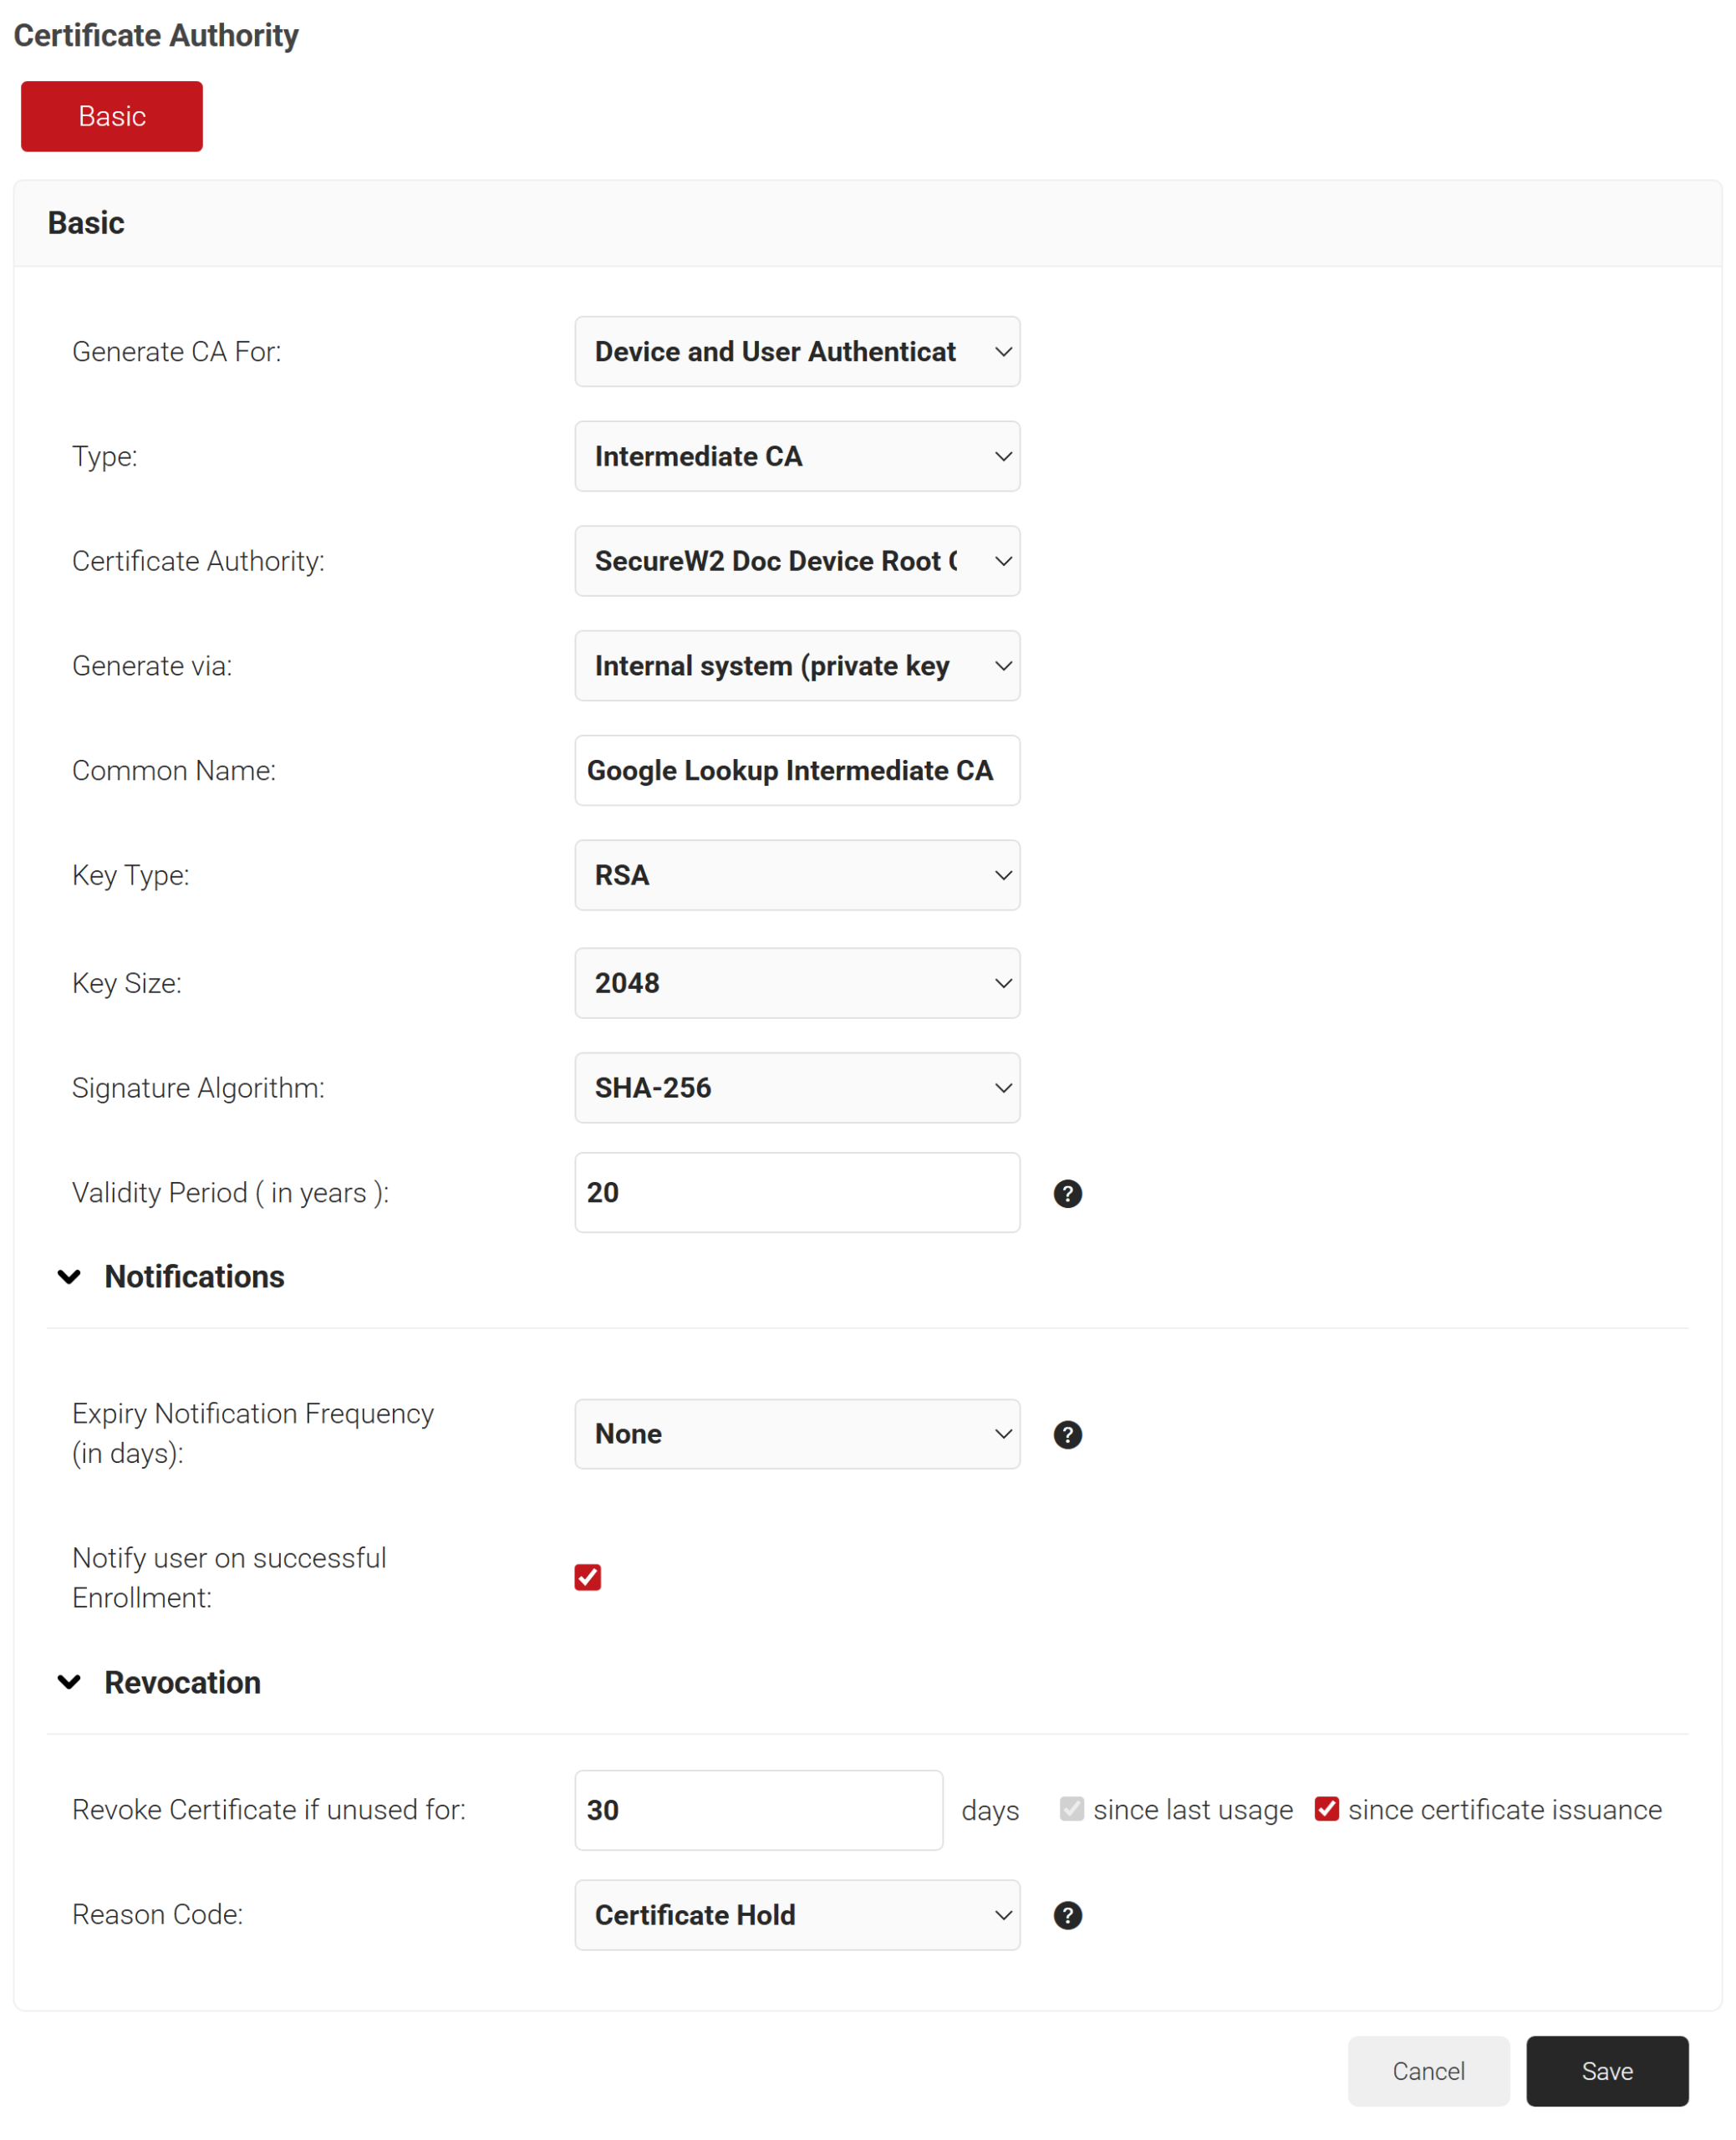Viewport: 1736px width, 2140px height.
Task: Click the since last usage checkbox
Action: click(1071, 1808)
